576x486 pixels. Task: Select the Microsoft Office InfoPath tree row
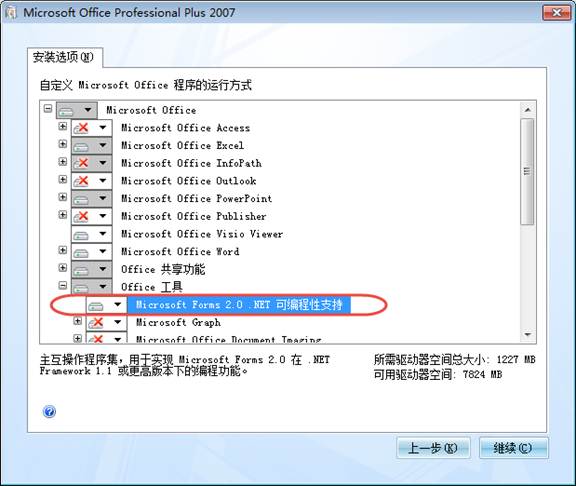191,163
